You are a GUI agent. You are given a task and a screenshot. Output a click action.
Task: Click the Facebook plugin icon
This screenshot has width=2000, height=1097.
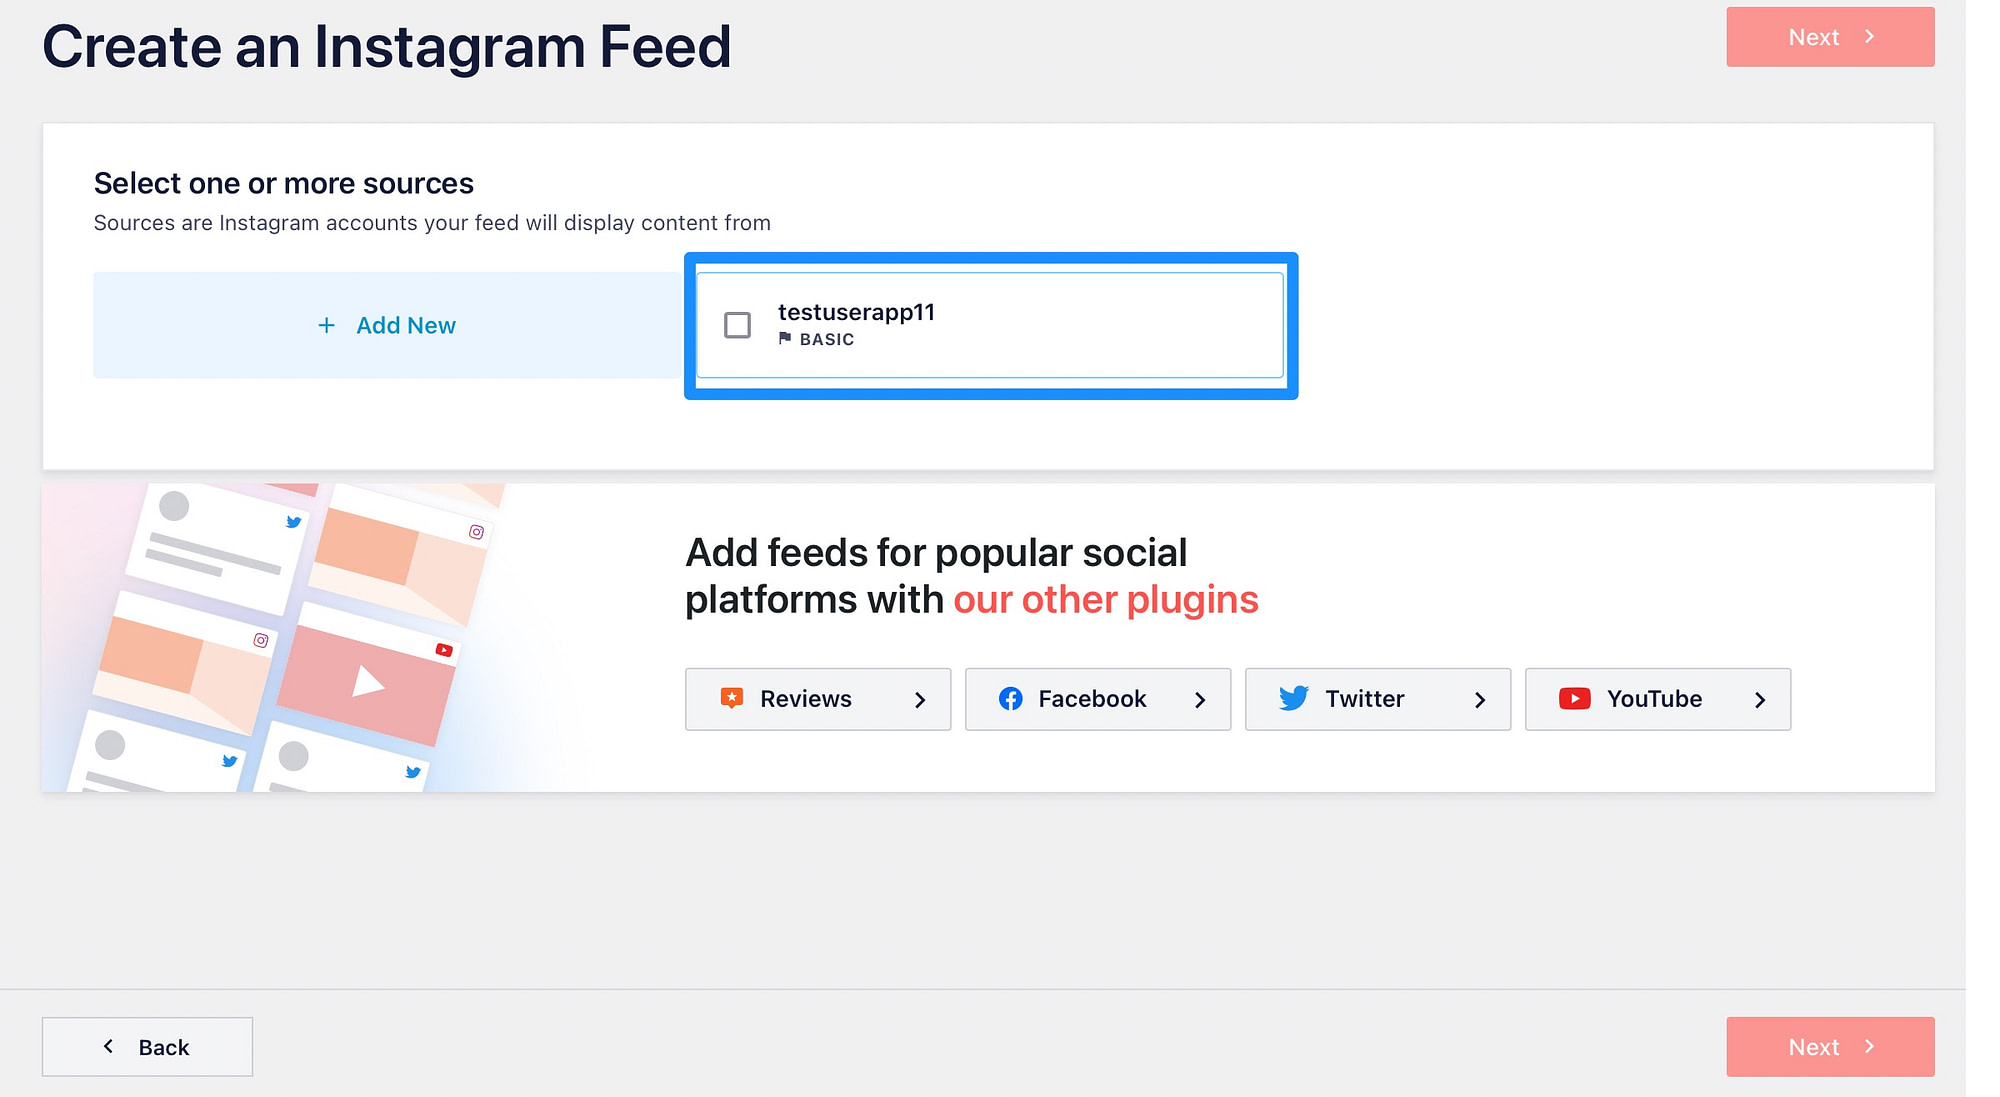point(1011,698)
